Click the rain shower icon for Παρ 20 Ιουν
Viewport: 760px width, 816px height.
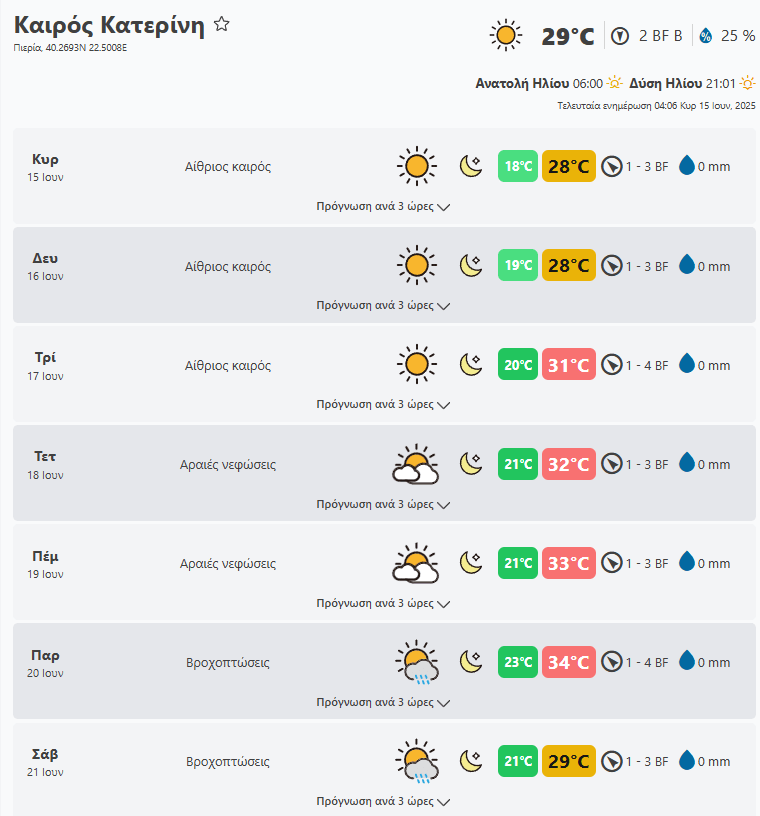pyautogui.click(x=416, y=662)
